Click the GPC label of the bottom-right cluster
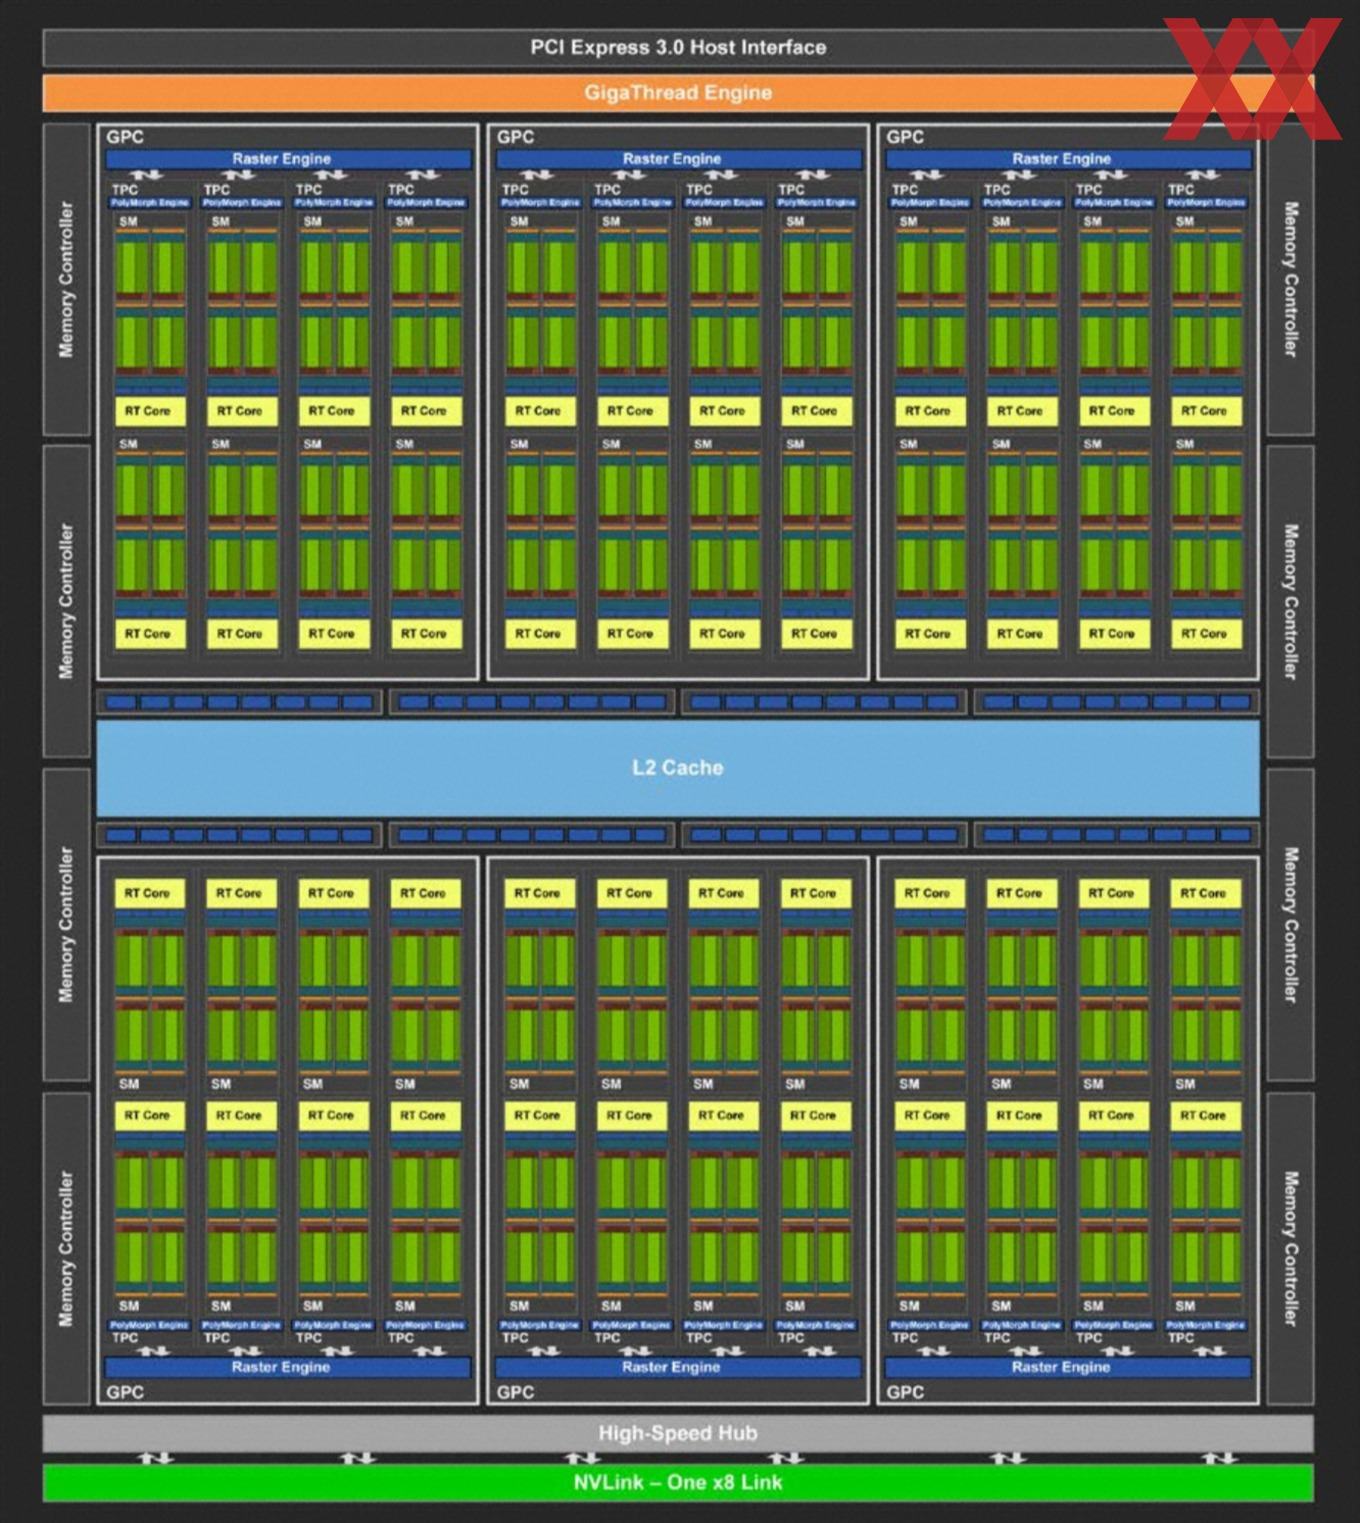Viewport: 1360px width, 1523px height. 905,1392
